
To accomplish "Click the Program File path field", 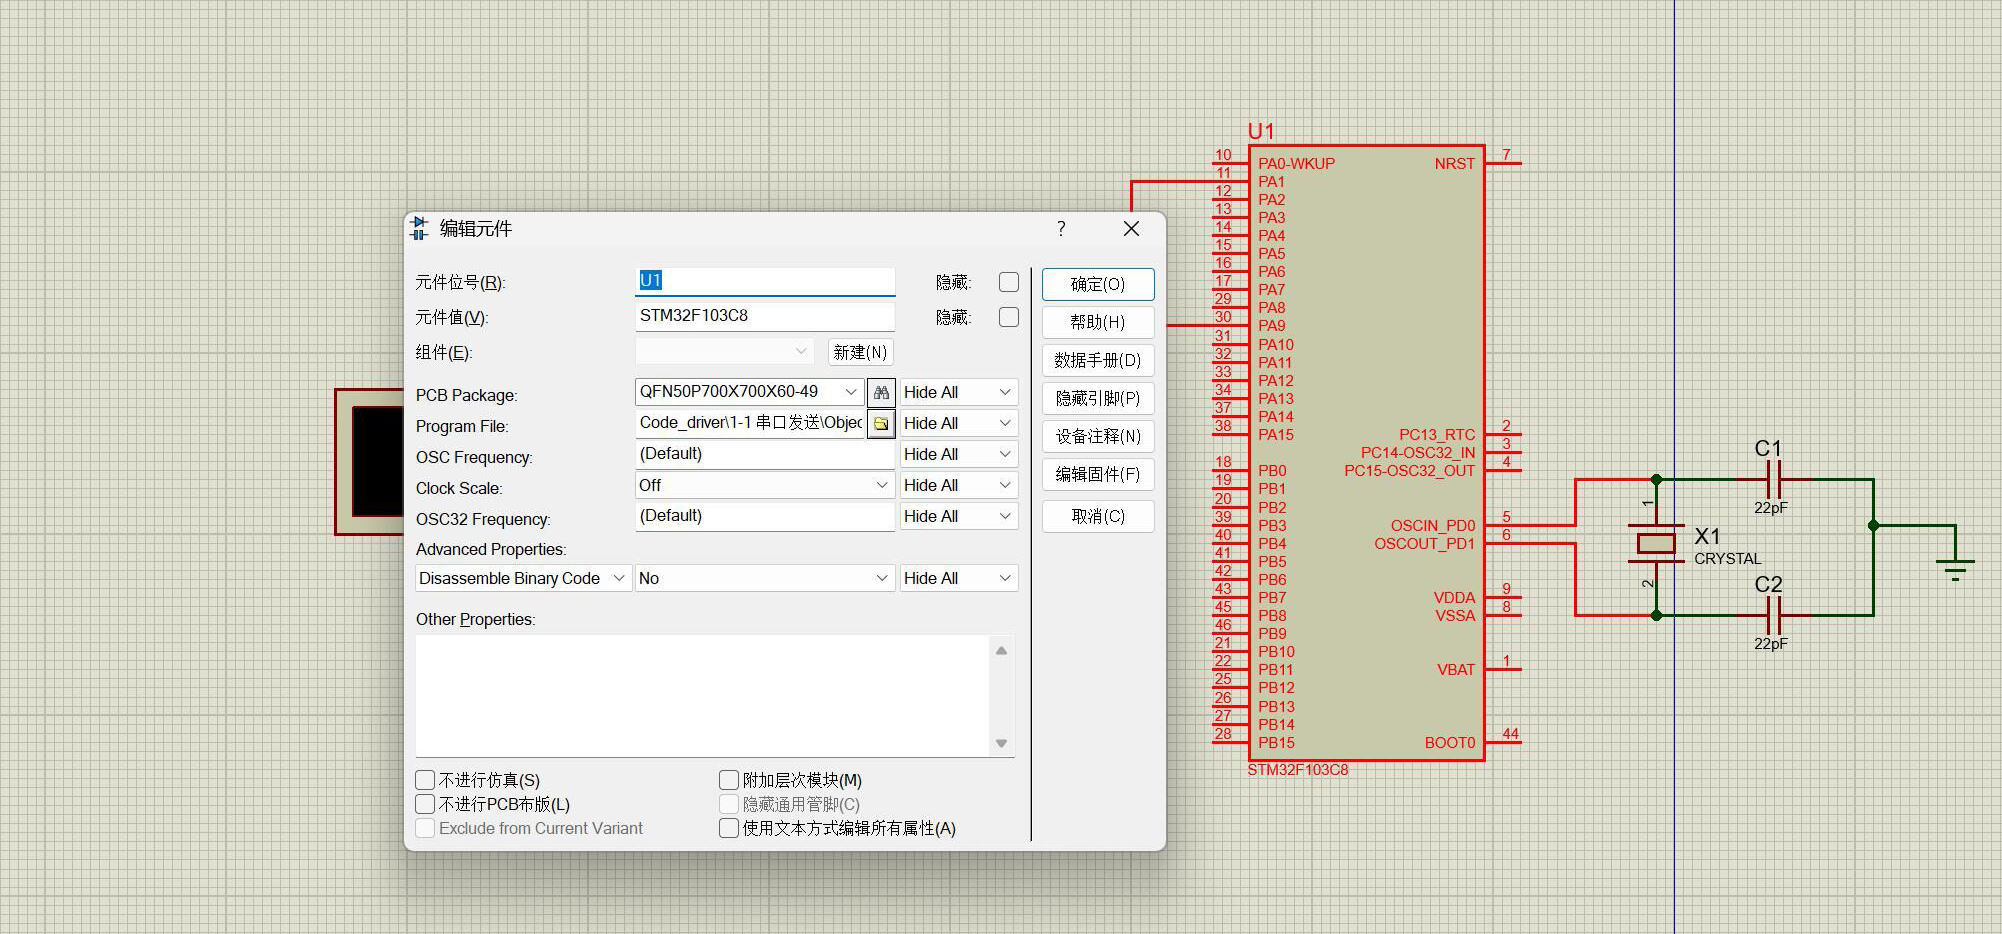I will [x=750, y=423].
